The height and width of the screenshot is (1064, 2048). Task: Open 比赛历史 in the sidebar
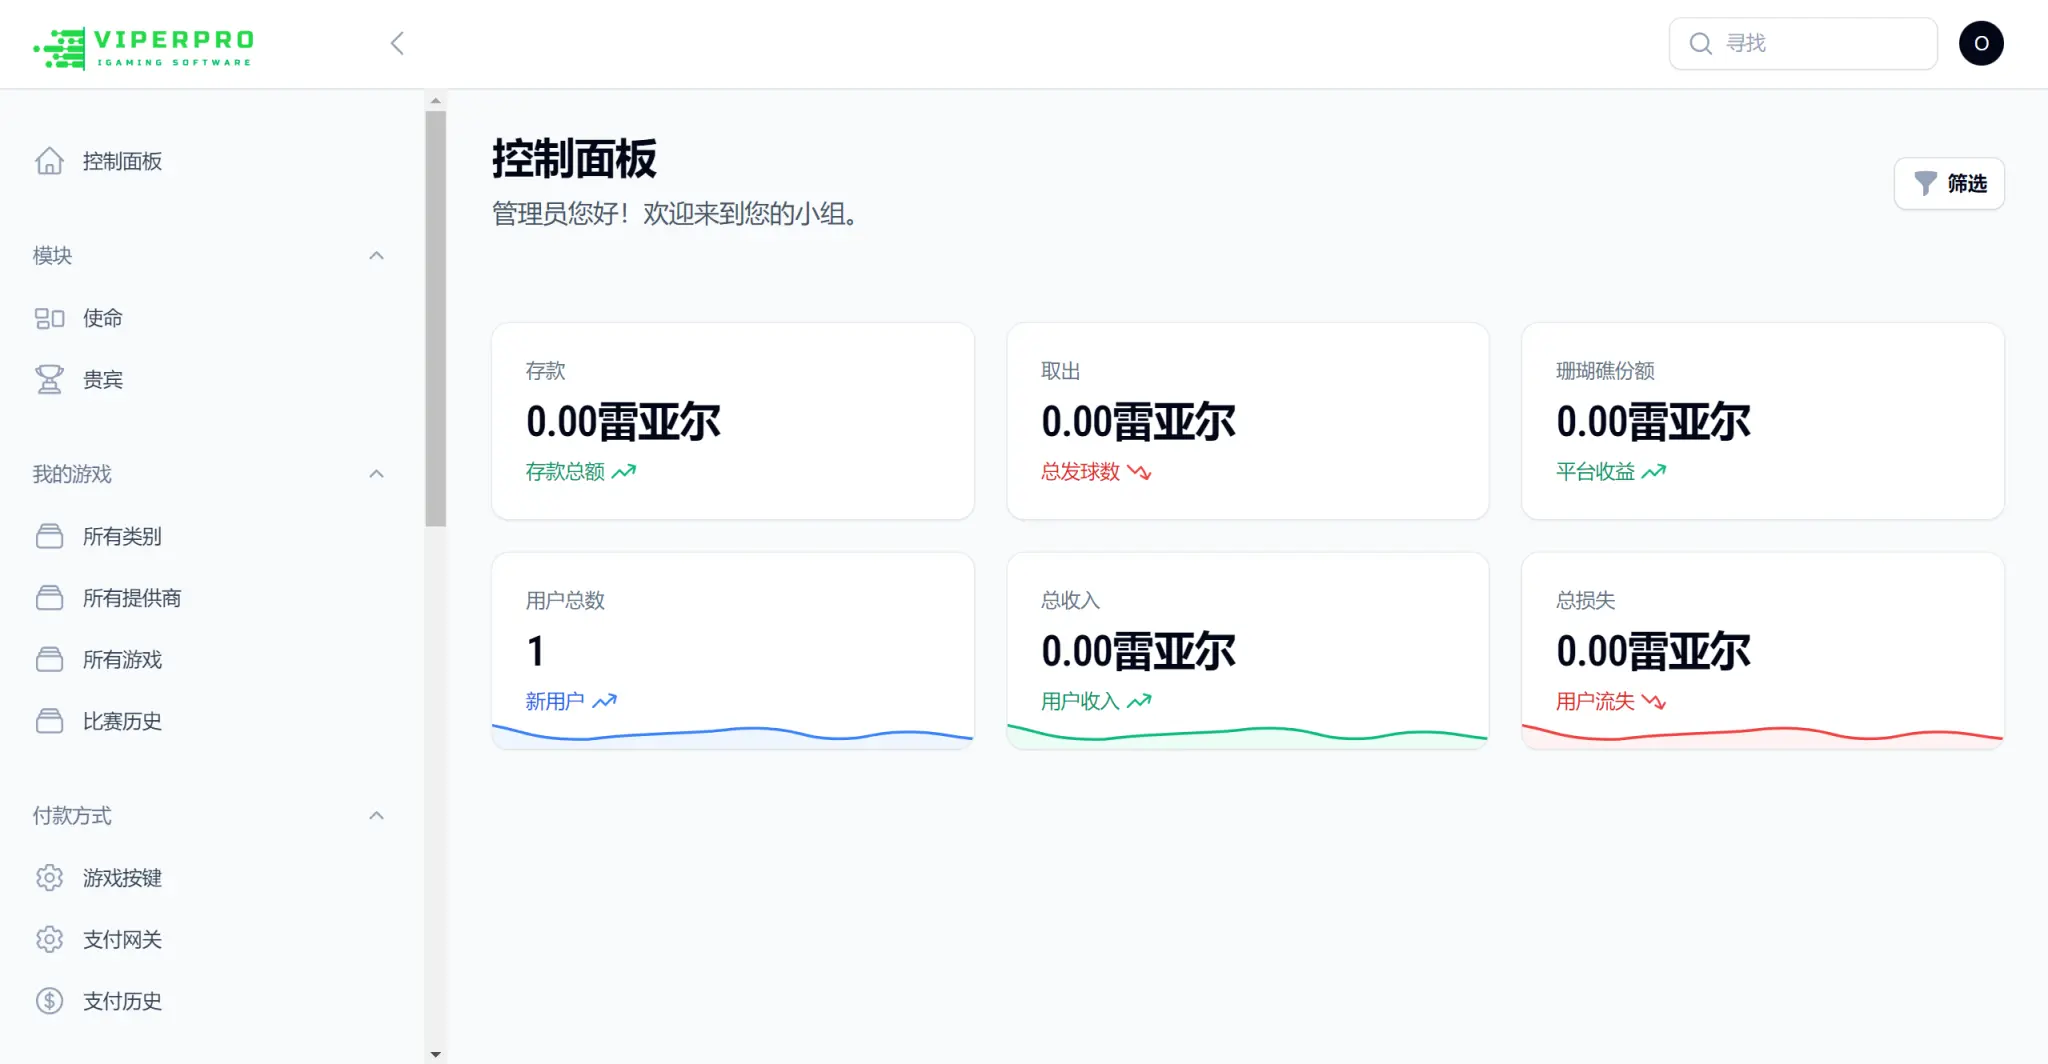tap(122, 722)
